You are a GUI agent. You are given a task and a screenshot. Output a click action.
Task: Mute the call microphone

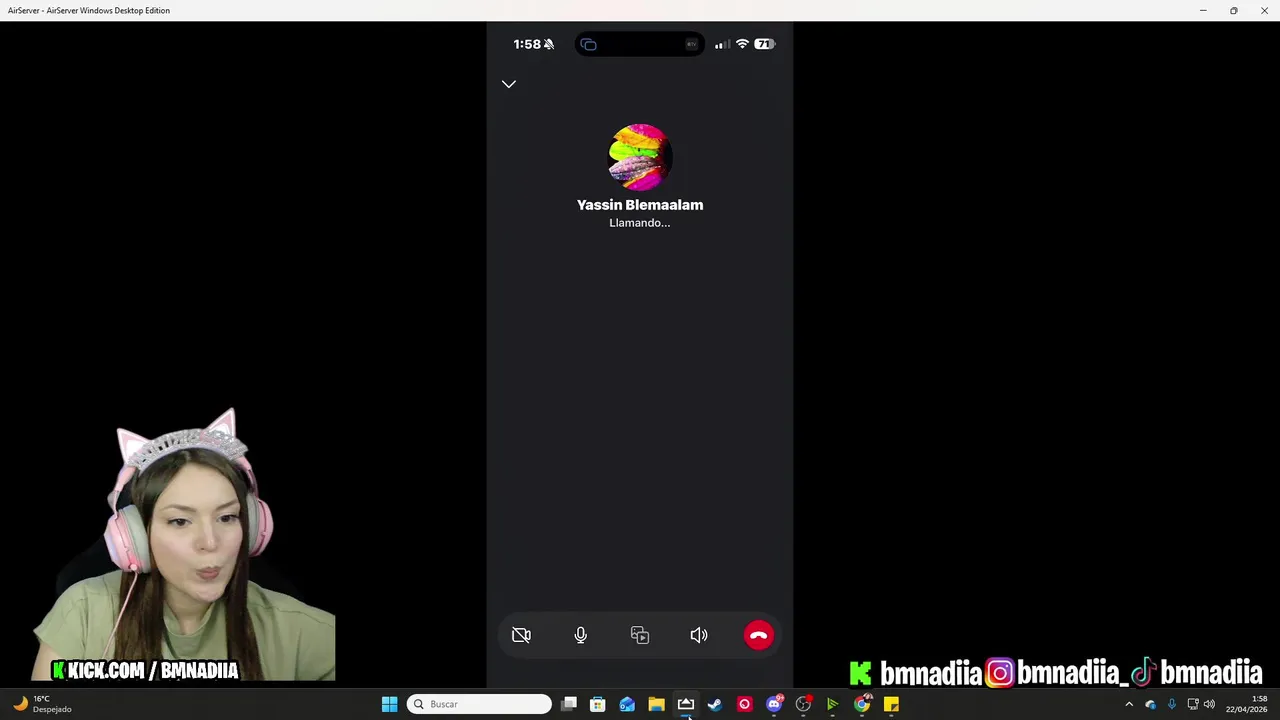click(x=580, y=635)
